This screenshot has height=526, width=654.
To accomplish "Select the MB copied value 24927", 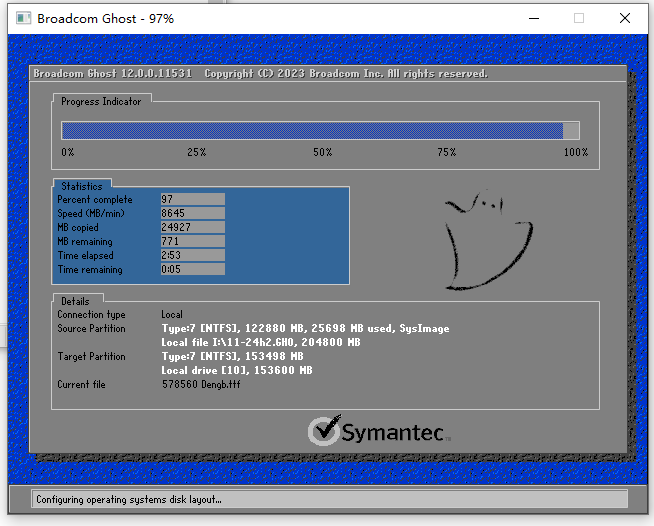I will (193, 227).
